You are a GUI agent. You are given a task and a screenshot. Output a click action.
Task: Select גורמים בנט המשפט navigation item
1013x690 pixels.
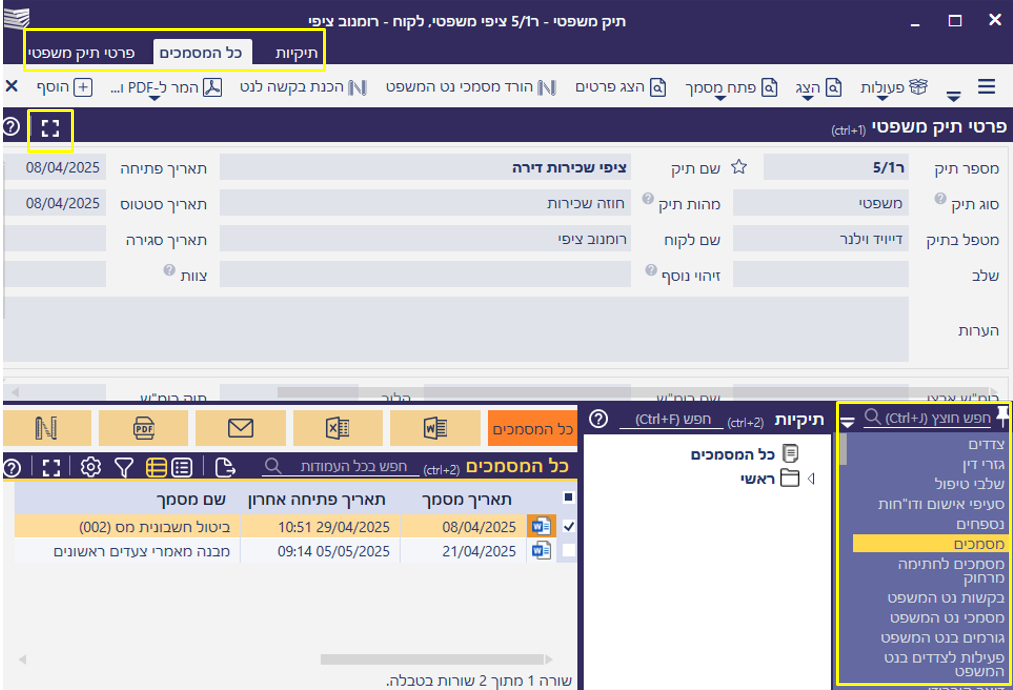[943, 638]
